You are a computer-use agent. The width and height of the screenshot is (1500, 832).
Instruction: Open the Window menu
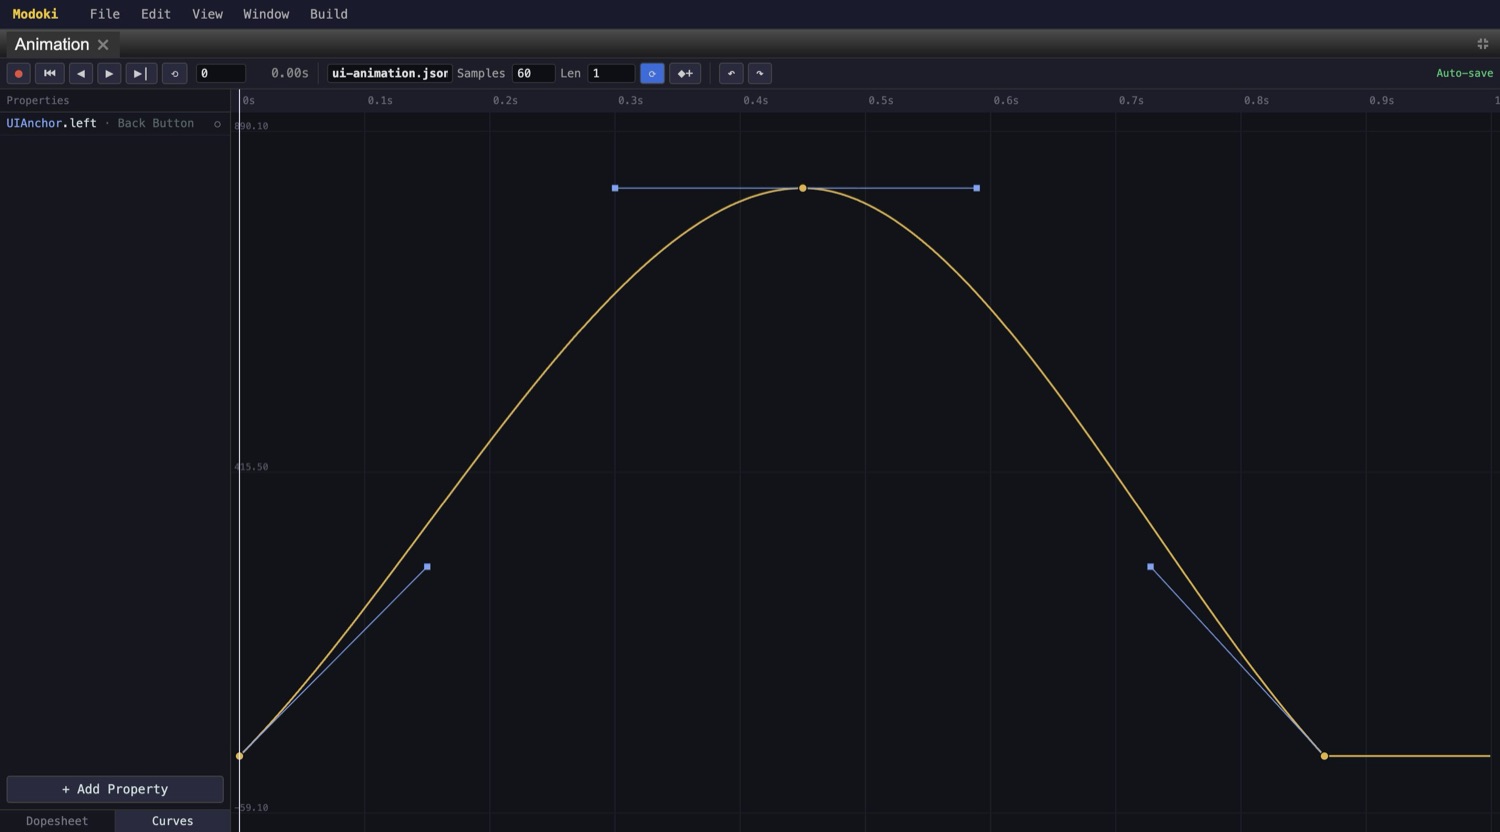[266, 14]
